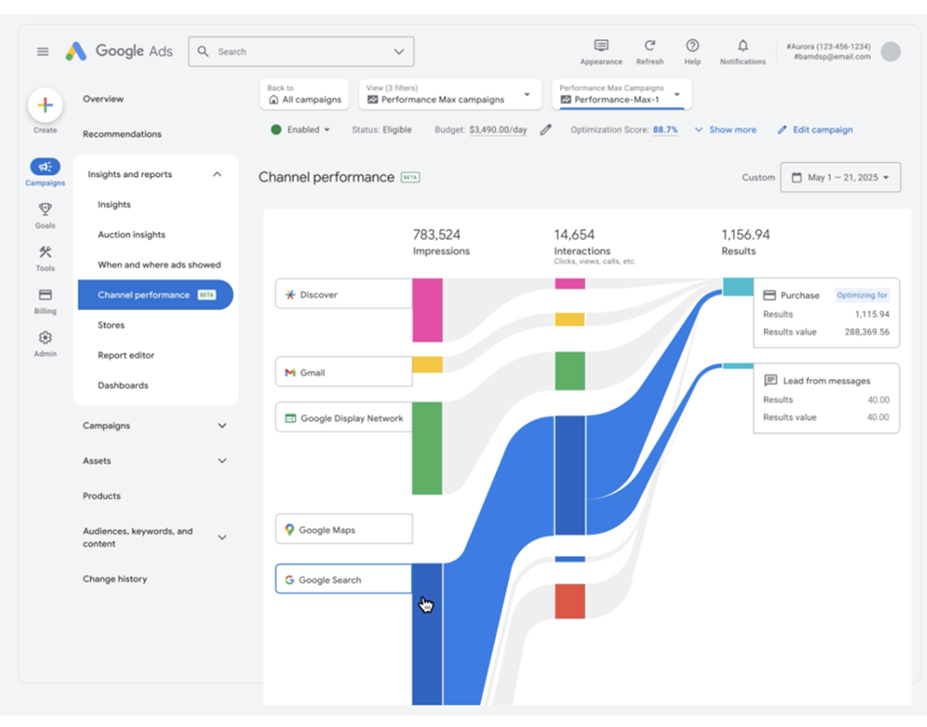Open Recommendations page
Screen dimensions: 927x727
pyautogui.click(x=122, y=134)
